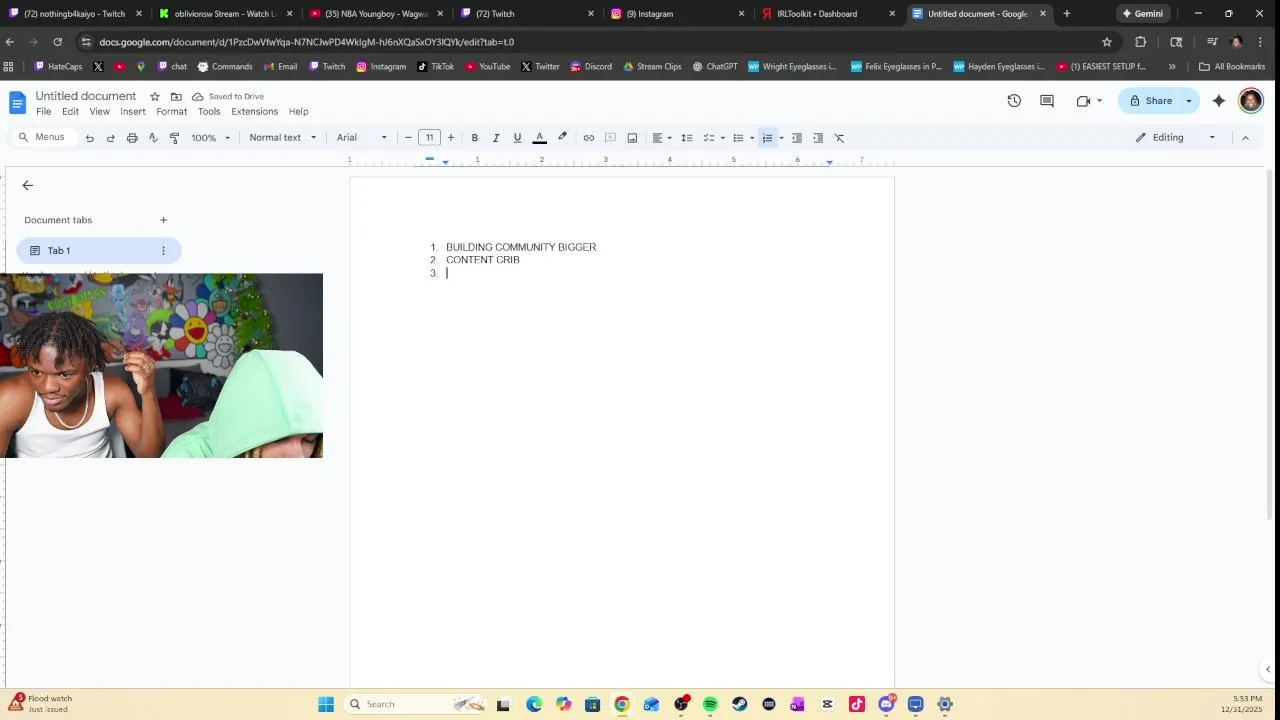
Task: Add a comment via toolbar
Action: tap(610, 138)
